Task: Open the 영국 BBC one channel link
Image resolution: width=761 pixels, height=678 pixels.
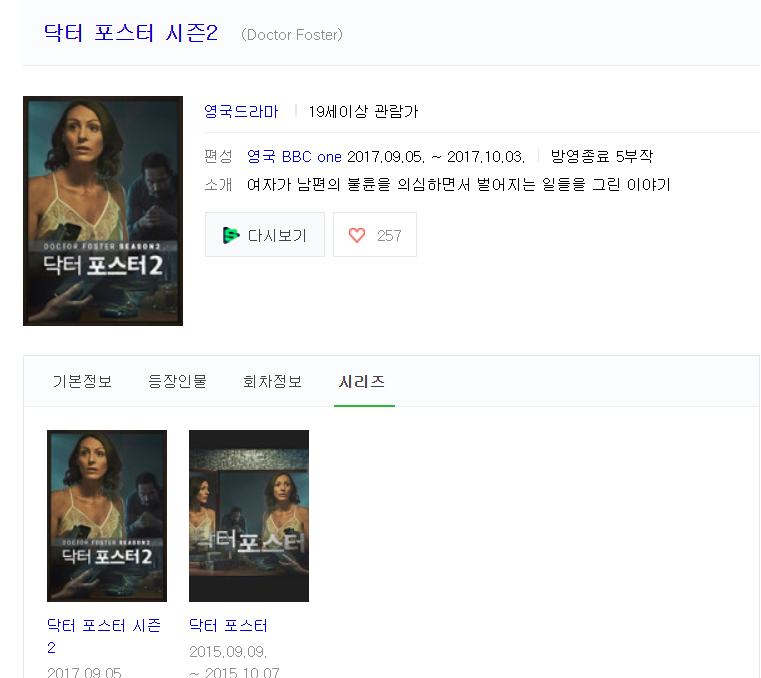Action: [294, 157]
